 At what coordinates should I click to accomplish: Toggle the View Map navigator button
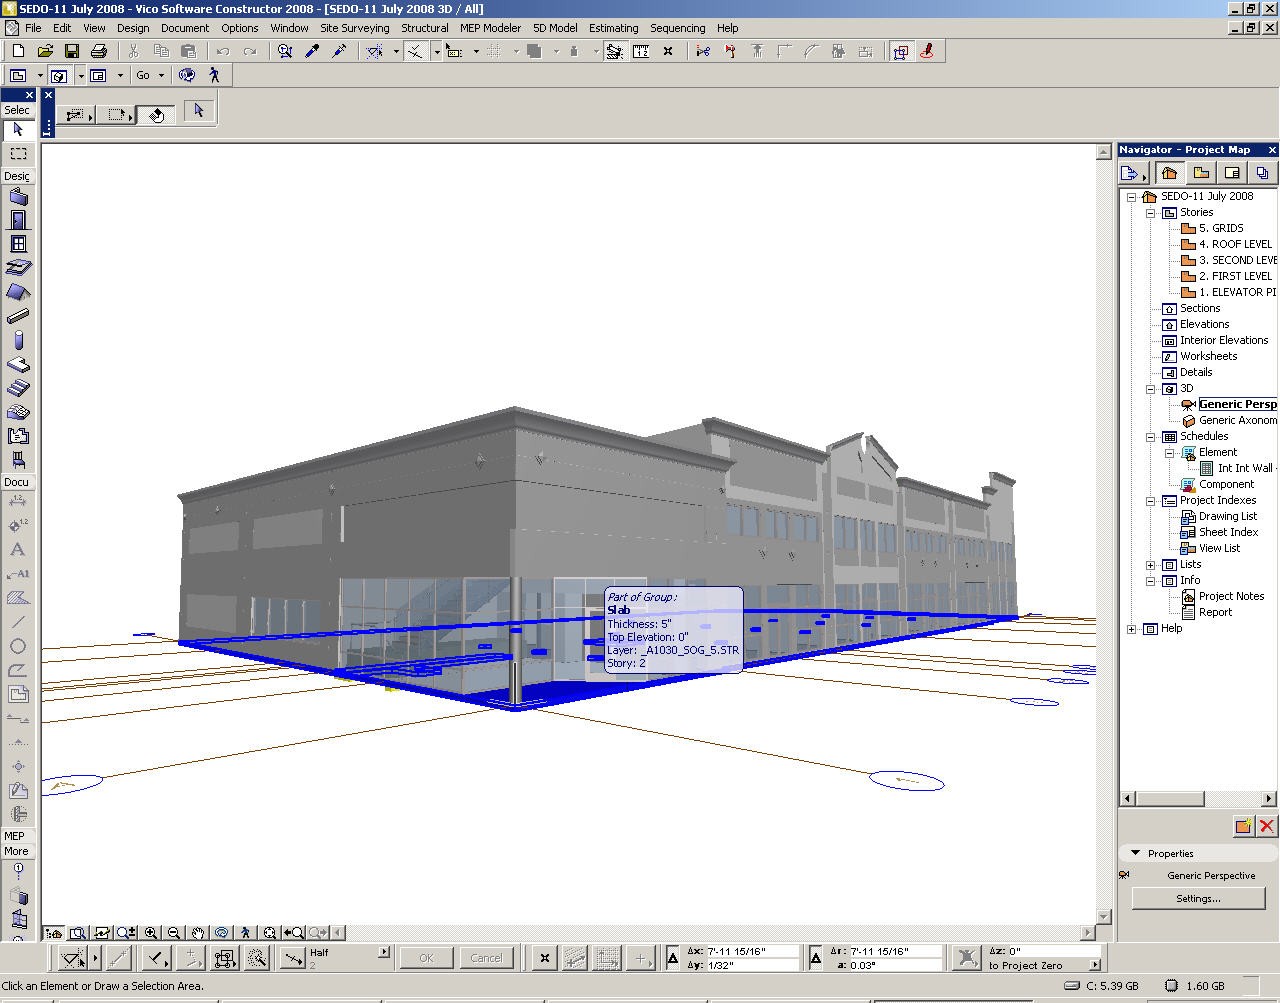[1200, 173]
